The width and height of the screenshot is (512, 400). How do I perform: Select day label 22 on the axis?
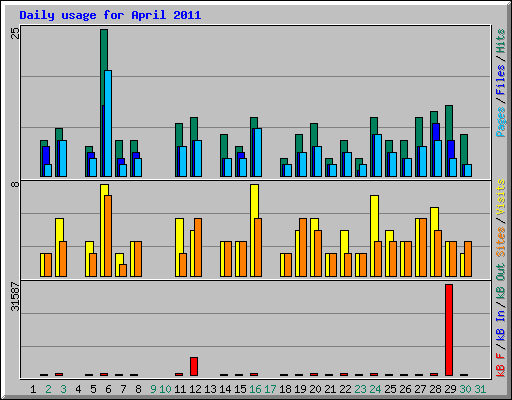[x=345, y=389]
